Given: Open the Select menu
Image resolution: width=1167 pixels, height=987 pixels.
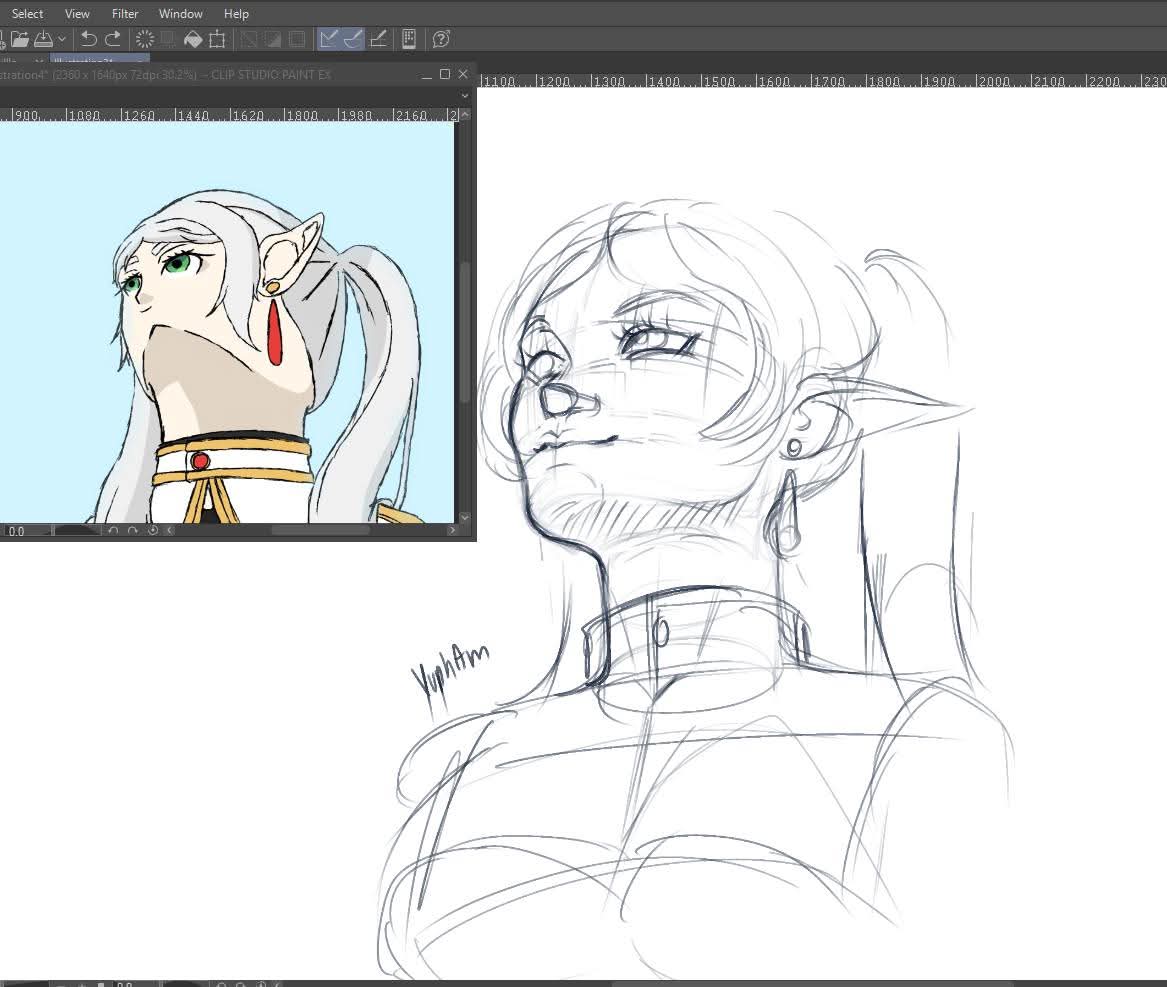Looking at the screenshot, I should [28, 13].
